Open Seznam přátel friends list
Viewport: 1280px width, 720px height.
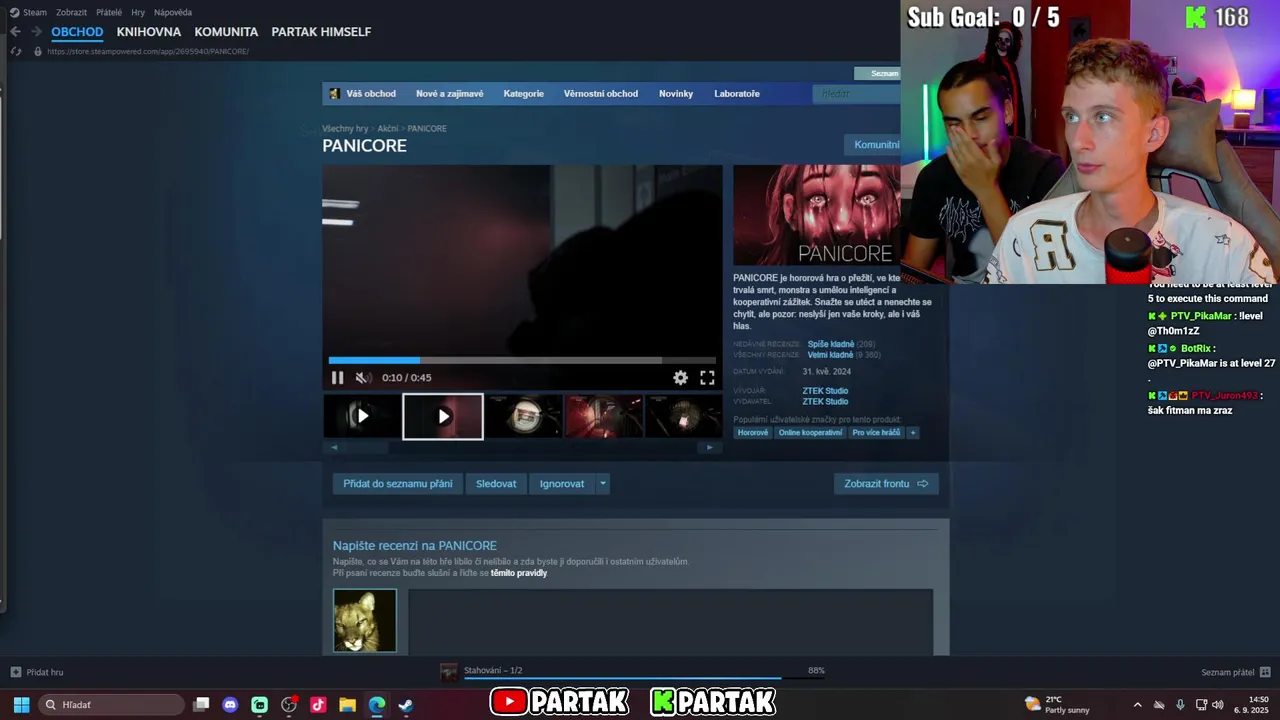point(1235,672)
